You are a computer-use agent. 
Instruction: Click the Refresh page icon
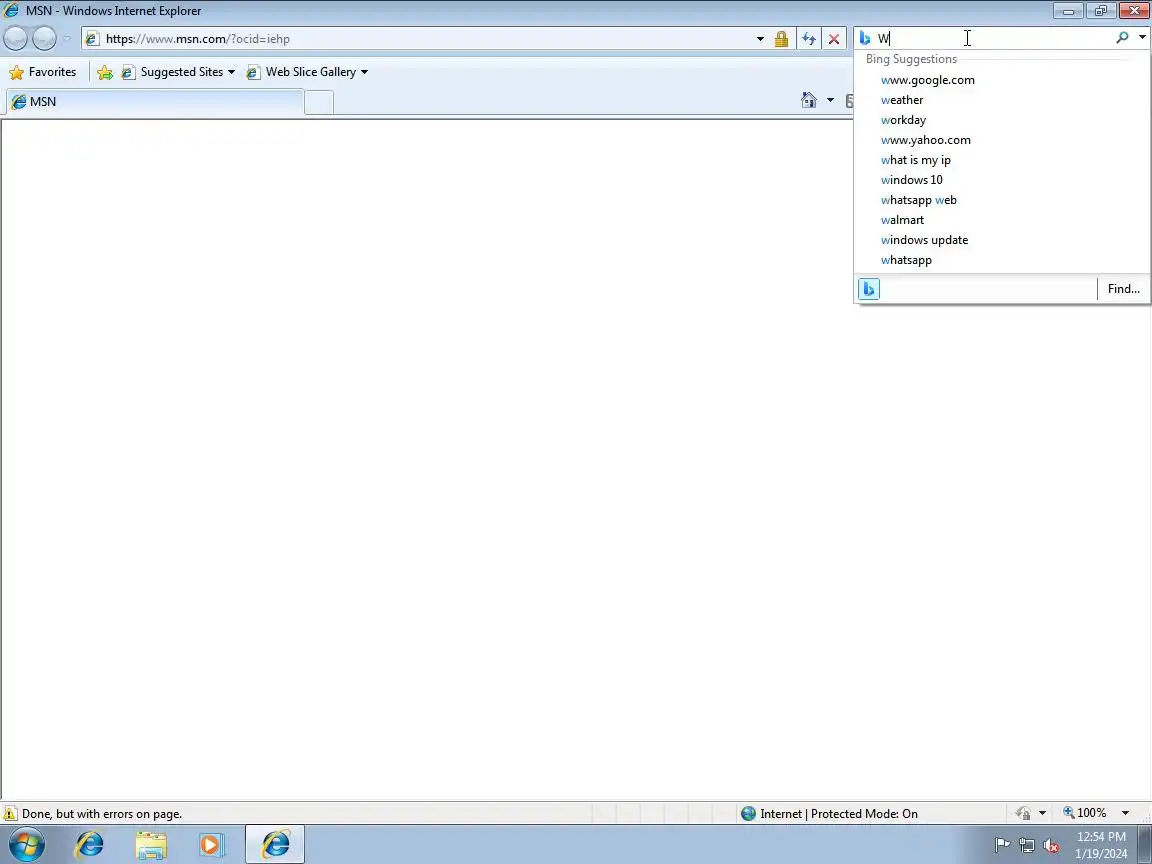[x=809, y=39]
